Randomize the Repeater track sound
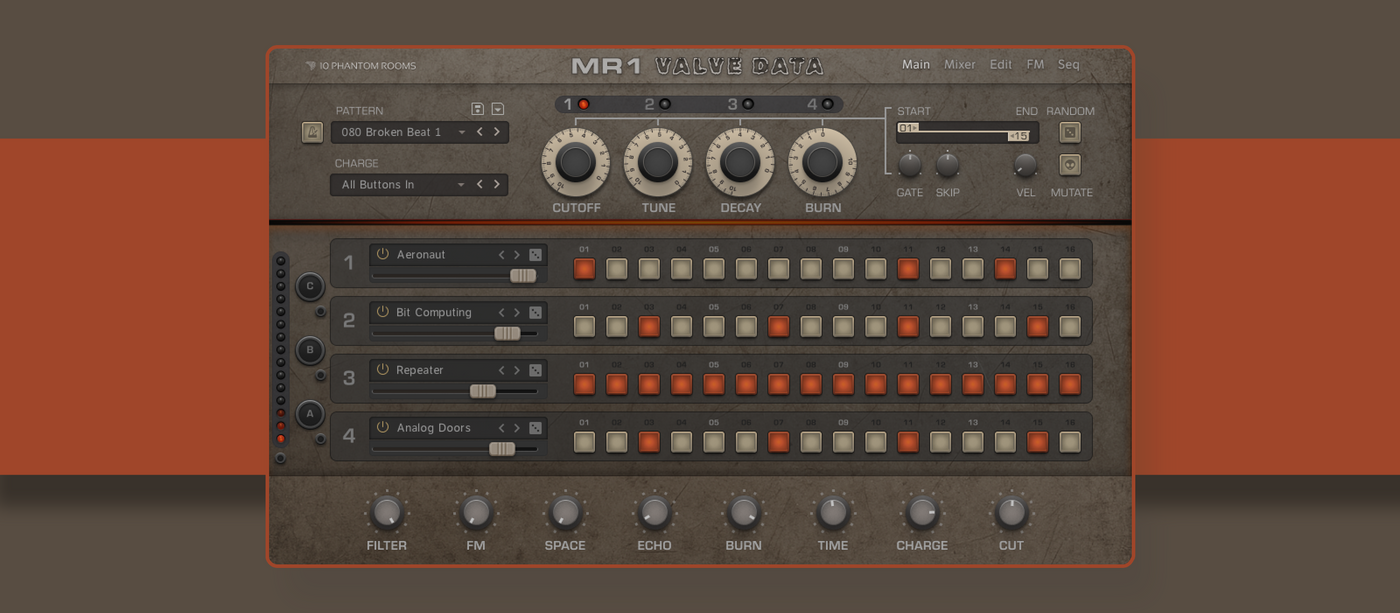 (x=535, y=370)
